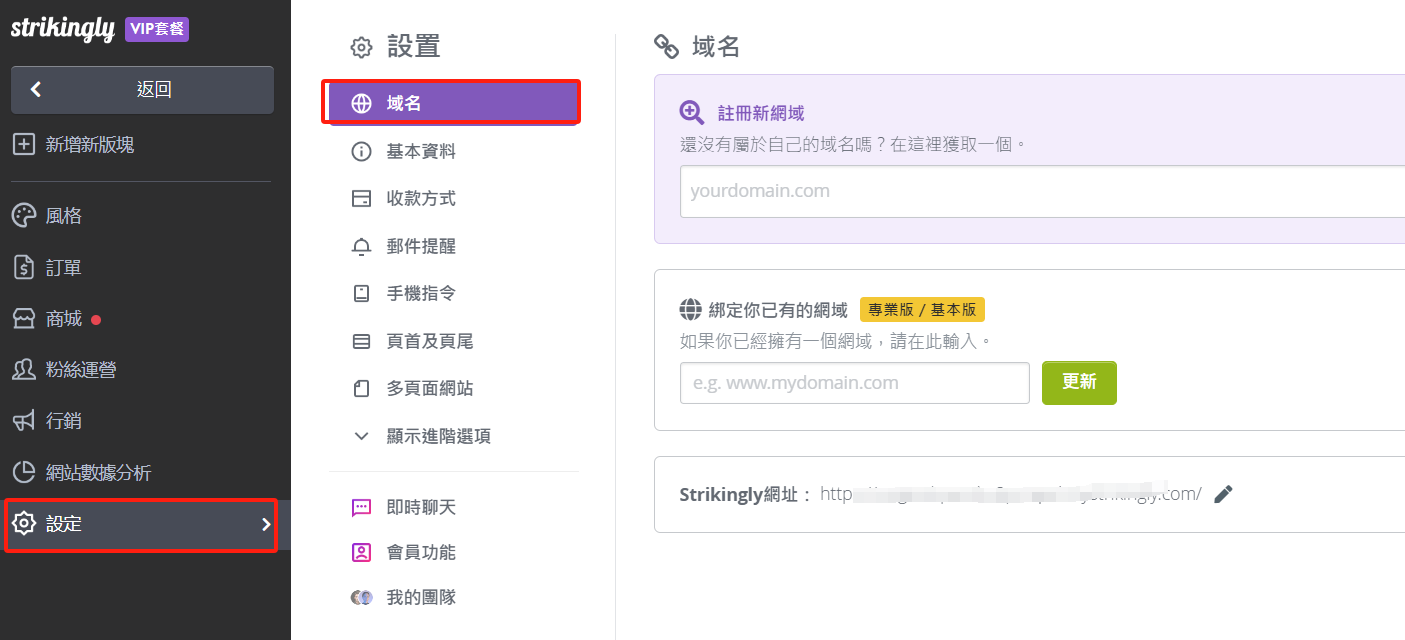Click the plus icon beside 新增新版塊
Viewport: 1405px width, 640px height.
pyautogui.click(x=23, y=145)
